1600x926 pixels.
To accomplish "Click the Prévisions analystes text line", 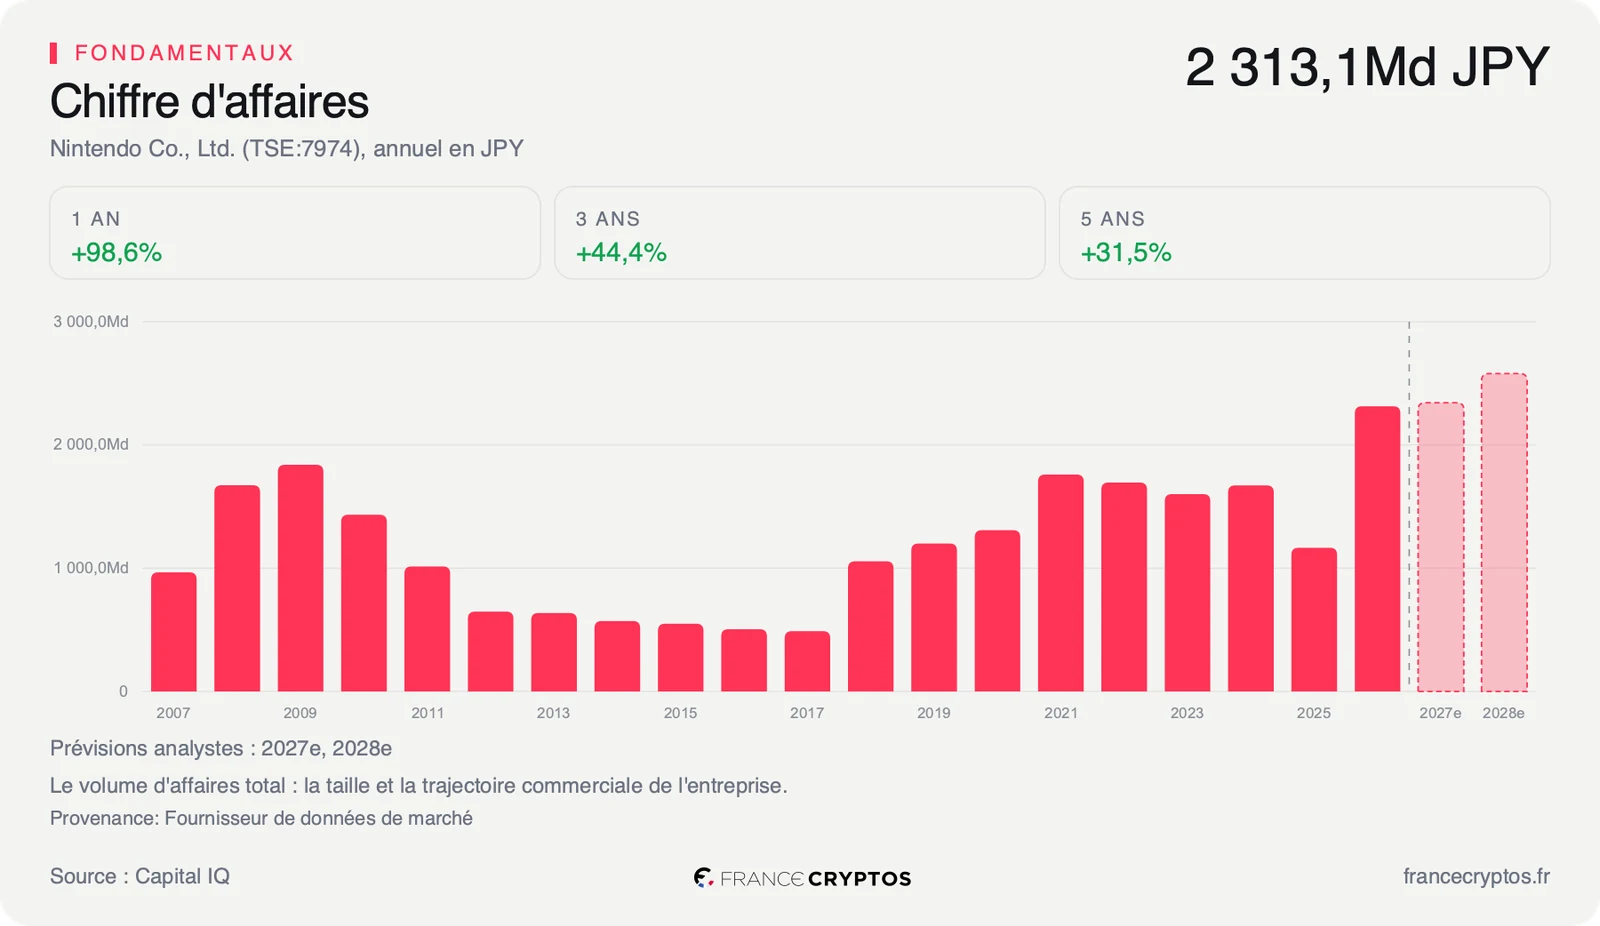I will point(221,749).
